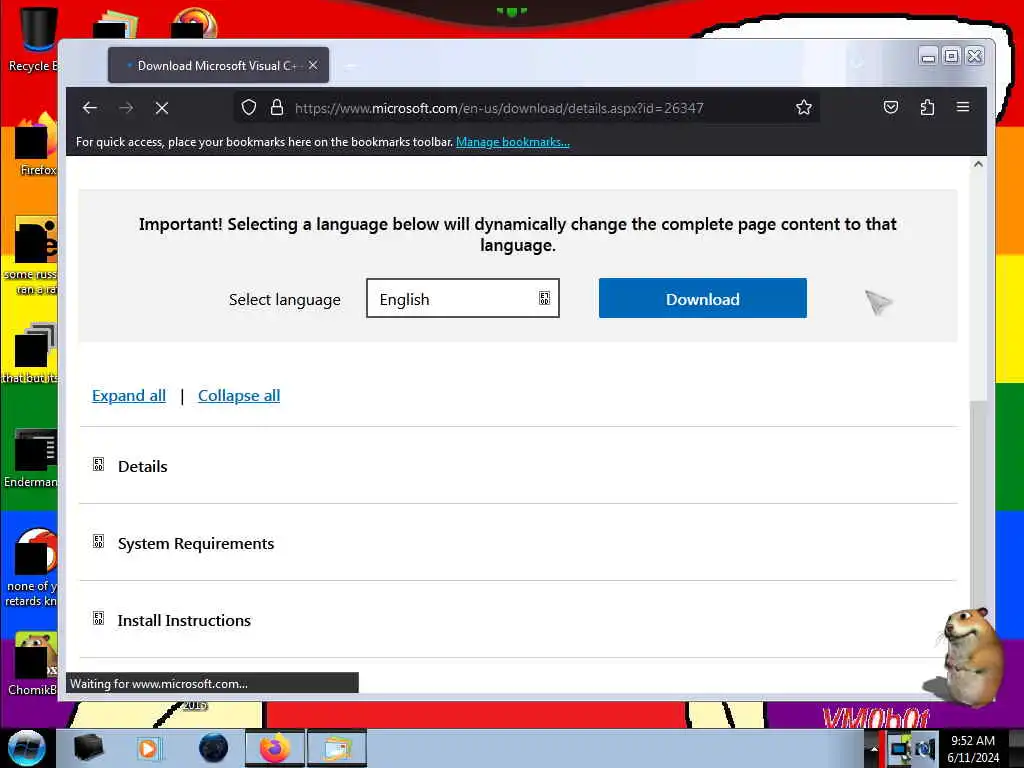Open the Extensions puzzle-piece icon

[x=927, y=107]
